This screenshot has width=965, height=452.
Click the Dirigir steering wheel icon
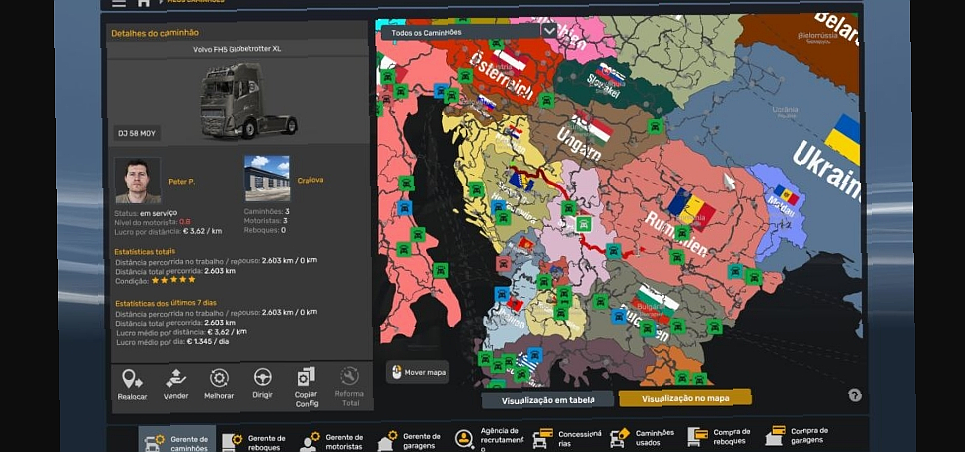[263, 377]
